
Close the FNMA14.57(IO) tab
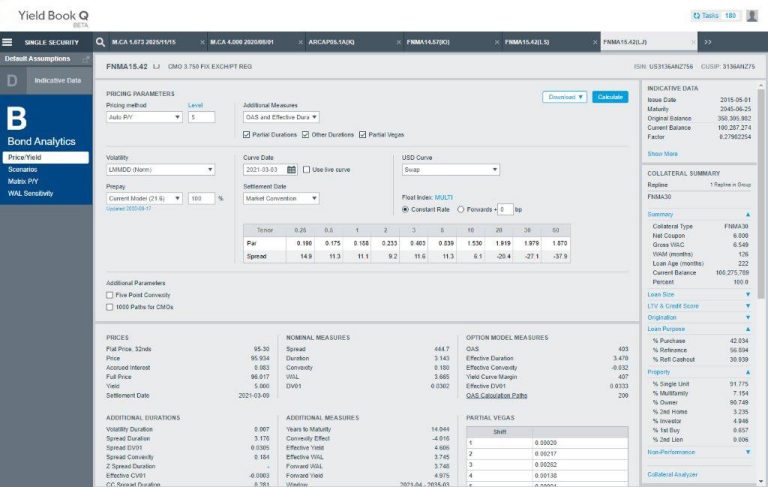(x=497, y=43)
